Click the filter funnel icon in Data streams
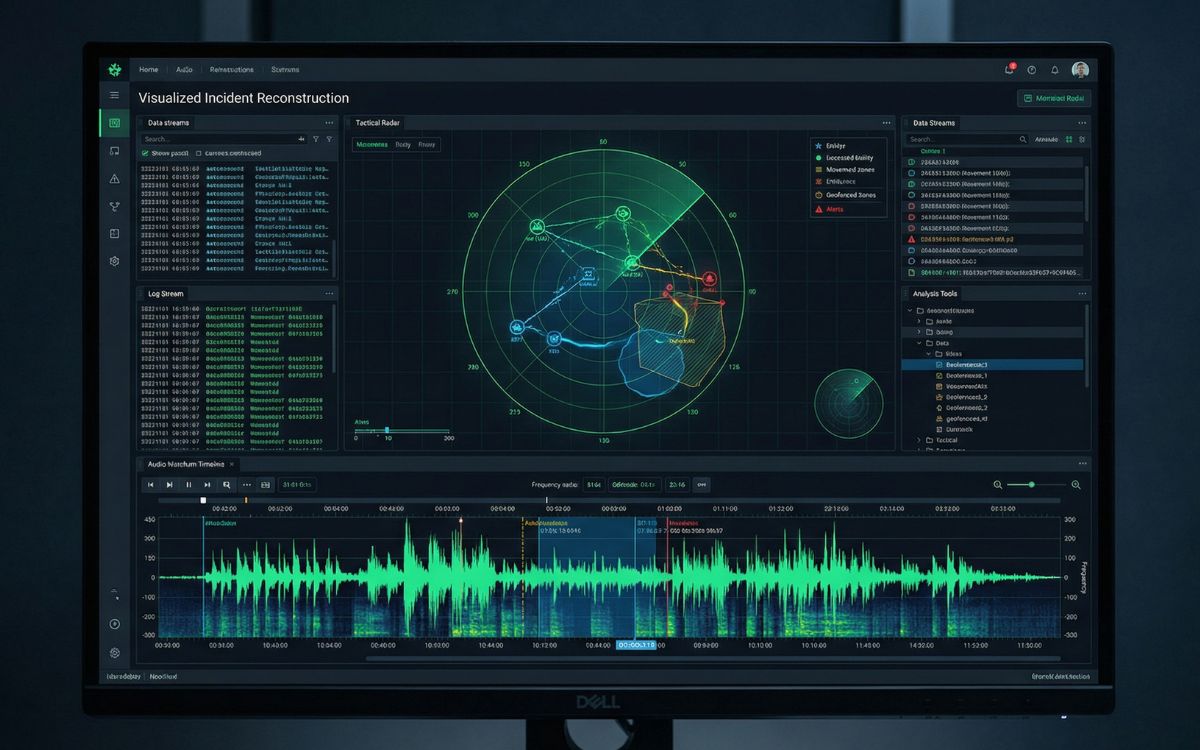 316,140
